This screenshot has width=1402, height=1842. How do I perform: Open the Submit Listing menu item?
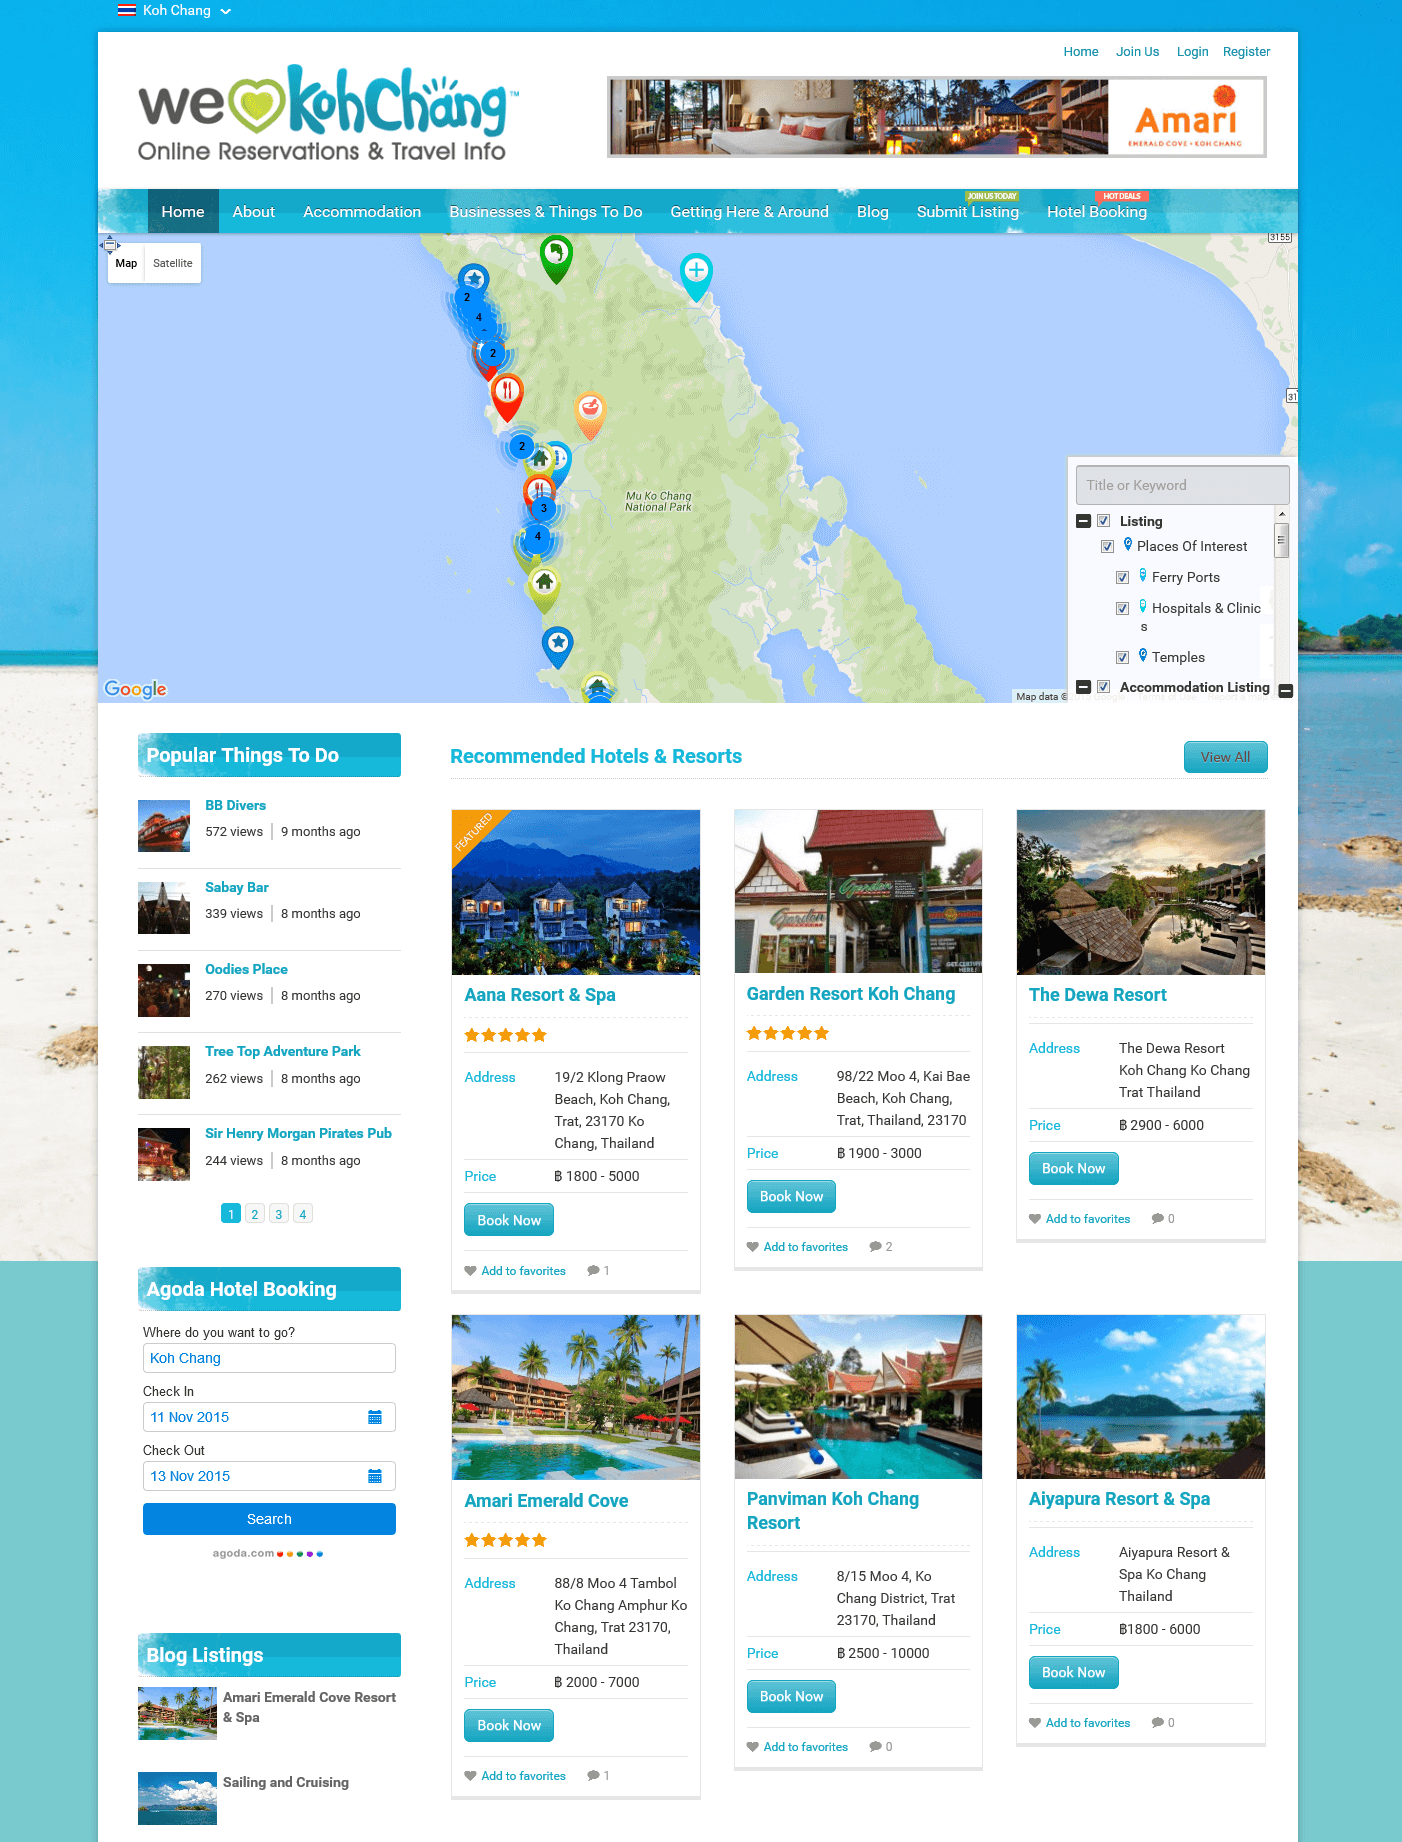(968, 212)
